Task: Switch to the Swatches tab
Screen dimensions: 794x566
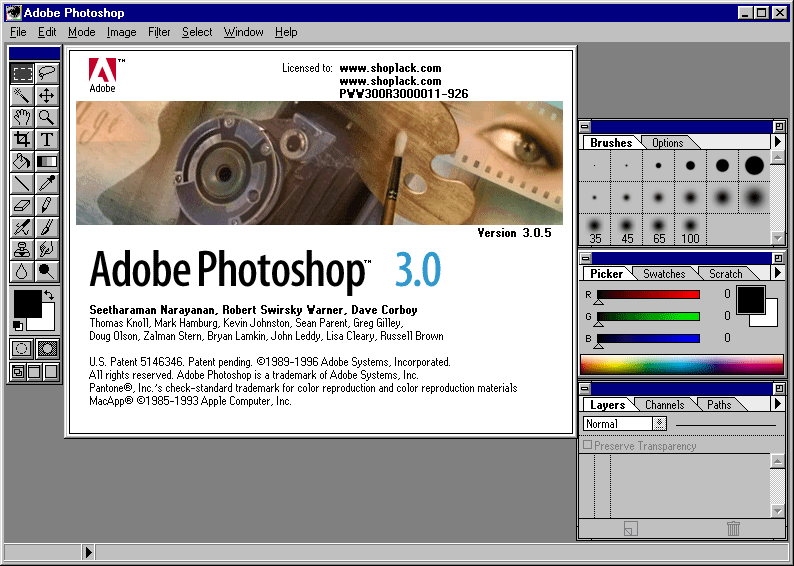Action: coord(664,274)
